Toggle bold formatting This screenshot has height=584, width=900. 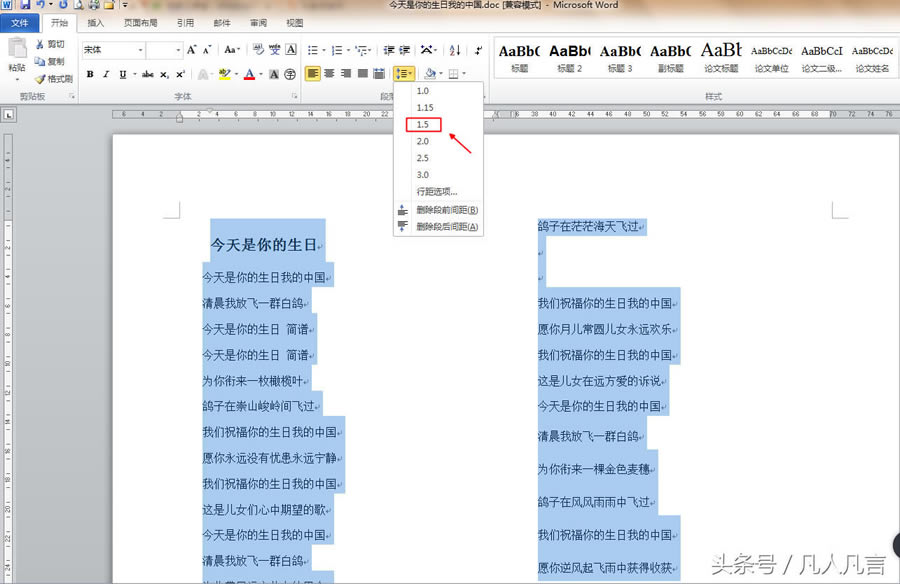pyautogui.click(x=90, y=74)
